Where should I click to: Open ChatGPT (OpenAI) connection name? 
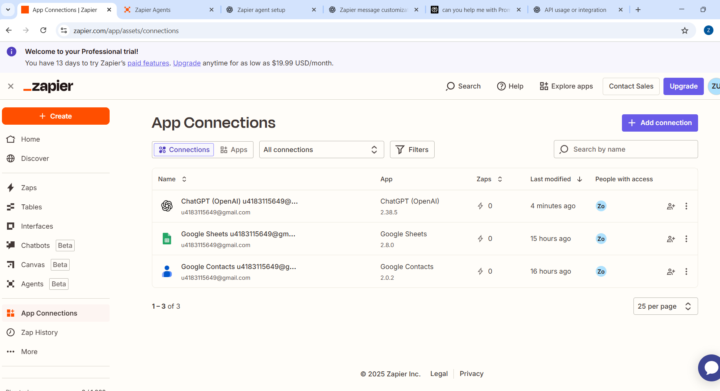tap(239, 201)
